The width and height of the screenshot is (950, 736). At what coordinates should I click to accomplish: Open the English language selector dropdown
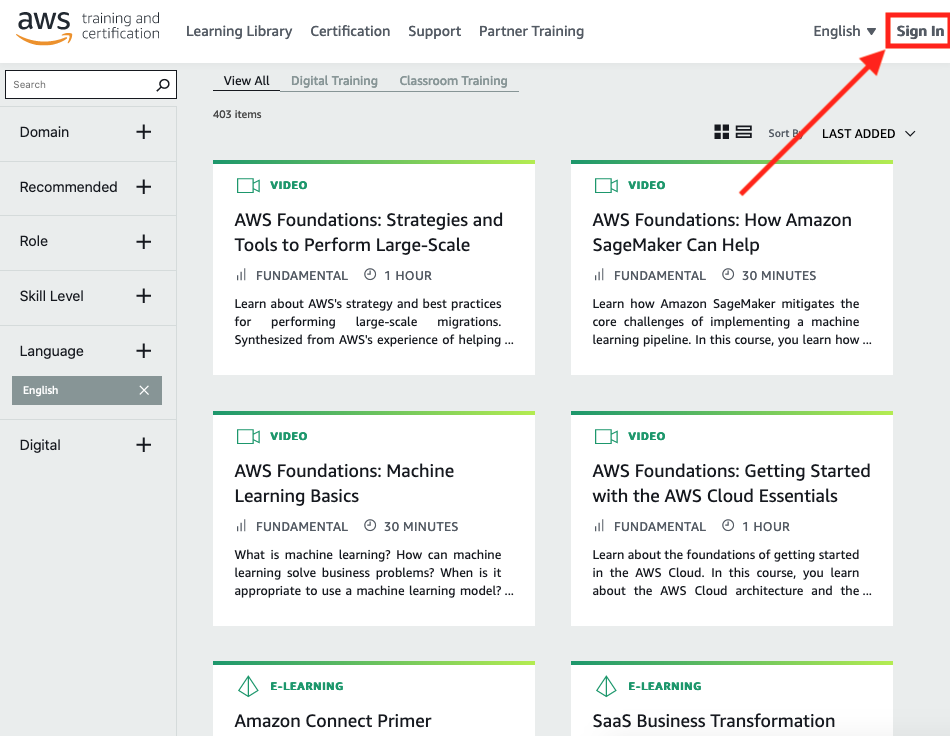(843, 31)
